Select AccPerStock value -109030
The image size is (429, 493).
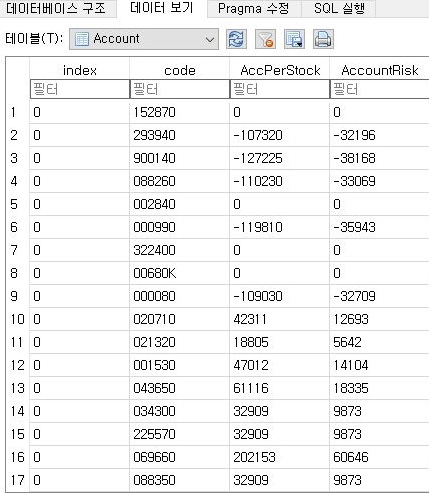click(x=279, y=296)
